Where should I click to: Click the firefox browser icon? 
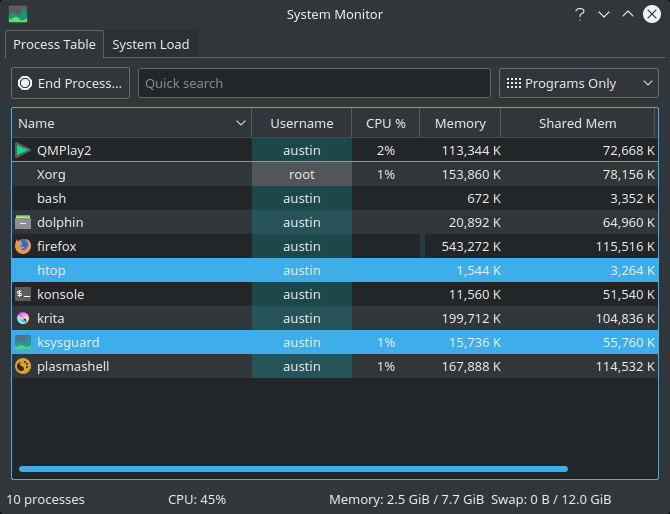pyautogui.click(x=23, y=246)
